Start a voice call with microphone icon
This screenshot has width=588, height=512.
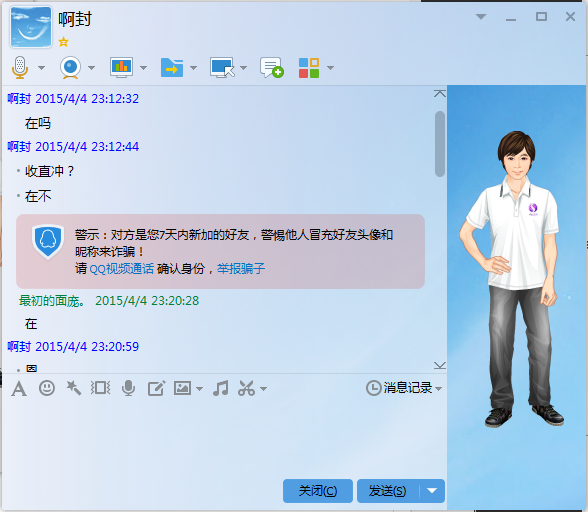coord(20,68)
